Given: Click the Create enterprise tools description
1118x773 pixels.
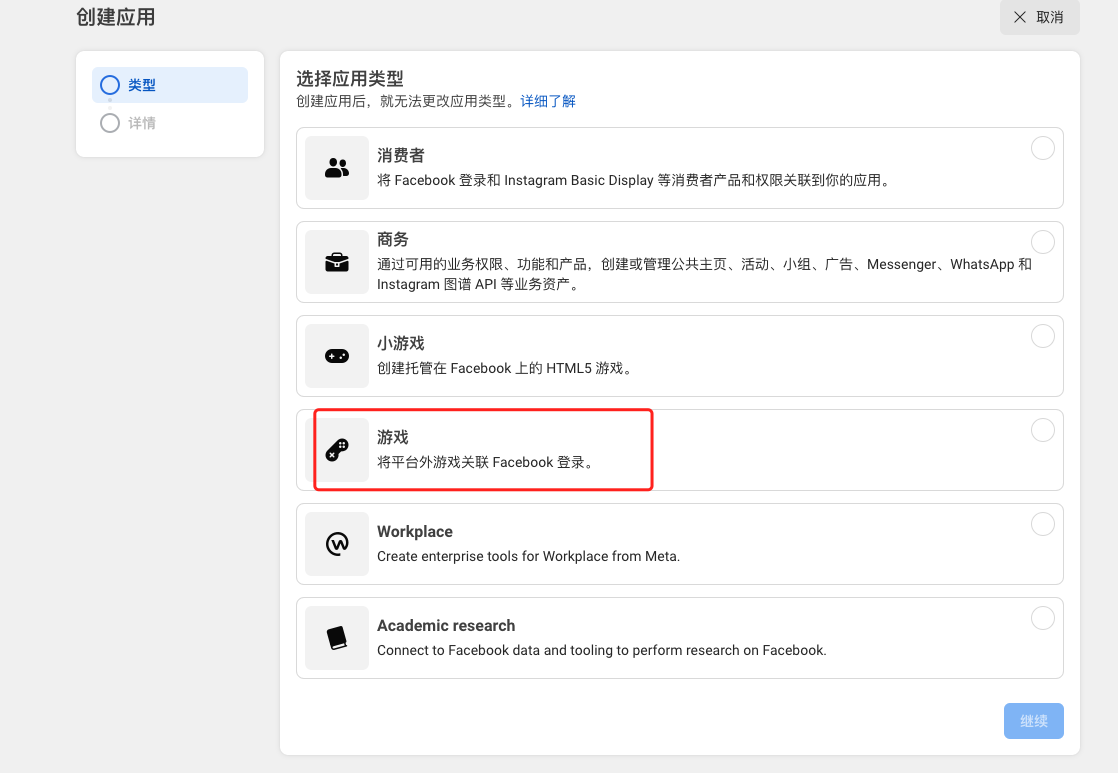Looking at the screenshot, I should tap(528, 556).
